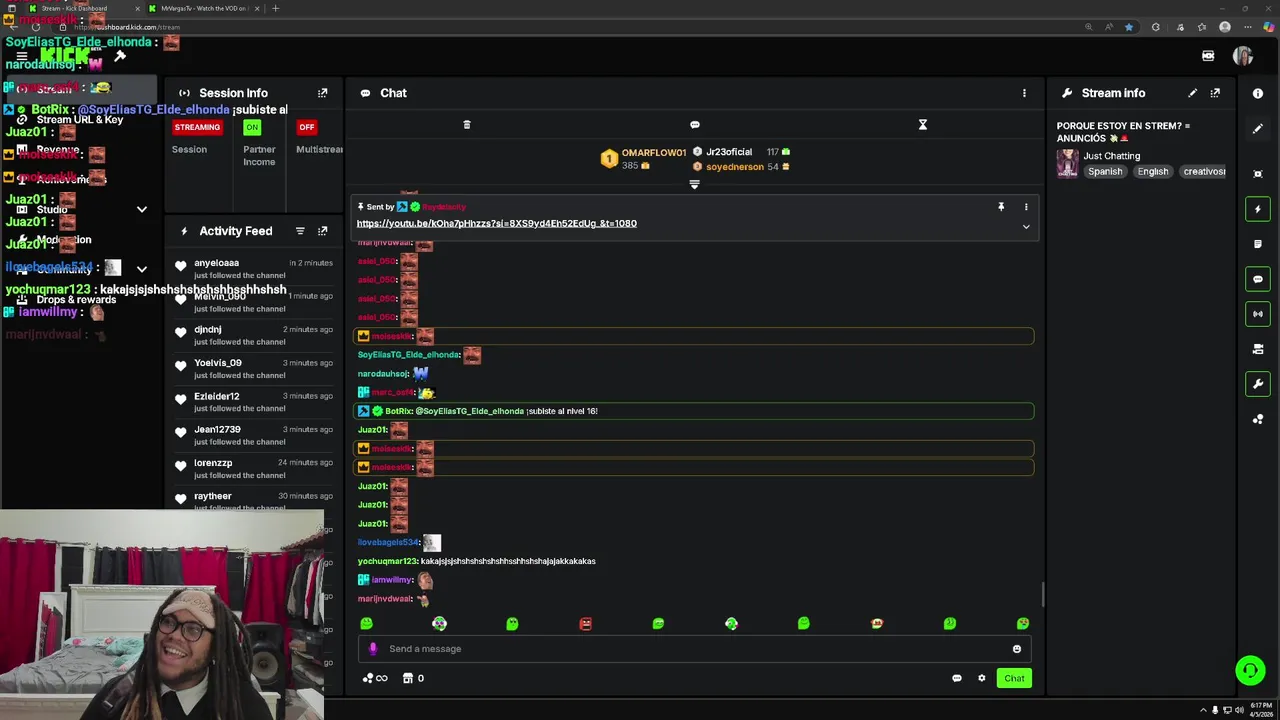Open Drops & rewards in the sidebar
Image resolution: width=1280 pixels, height=720 pixels.
[x=76, y=300]
